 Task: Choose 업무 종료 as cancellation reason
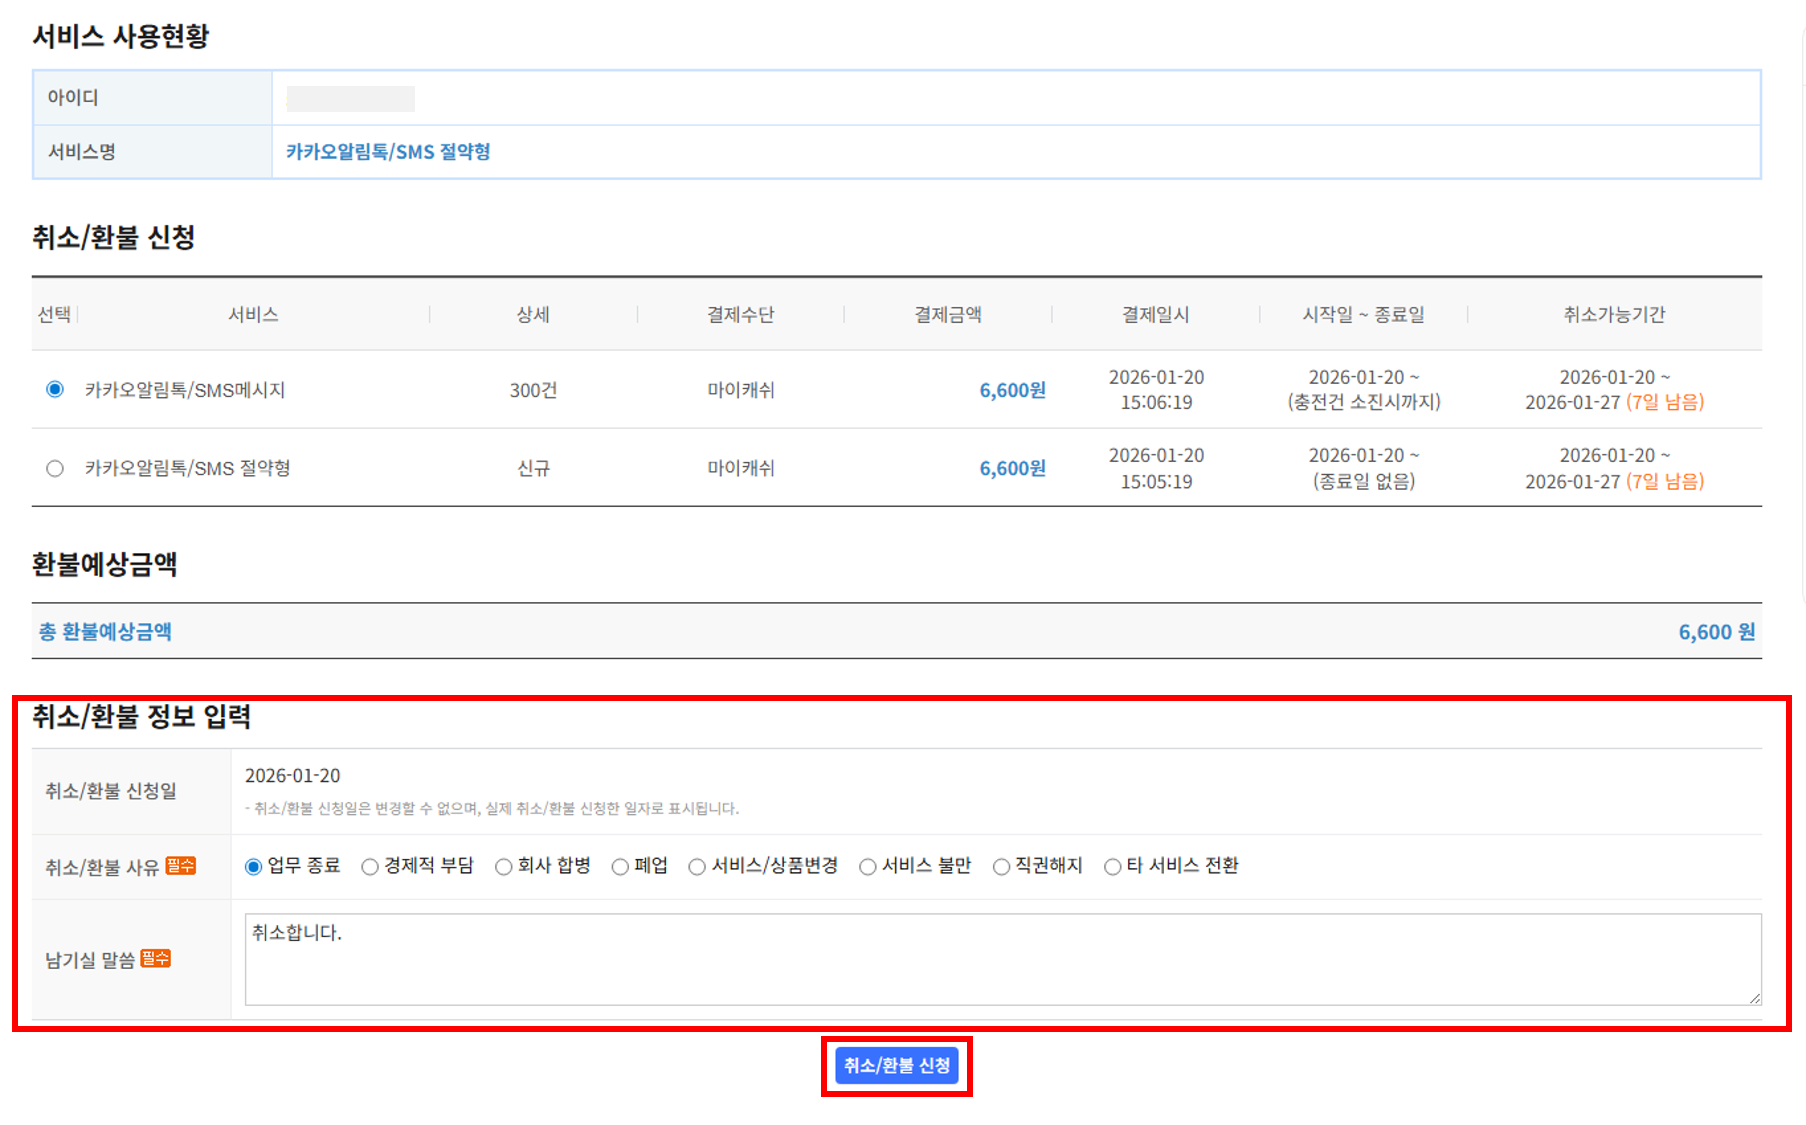pyautogui.click(x=253, y=866)
